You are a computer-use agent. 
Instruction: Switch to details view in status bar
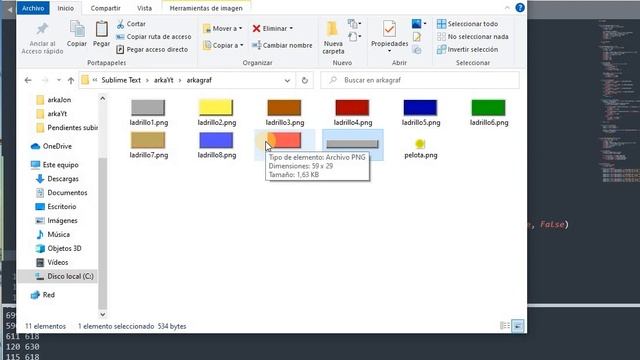coord(505,326)
